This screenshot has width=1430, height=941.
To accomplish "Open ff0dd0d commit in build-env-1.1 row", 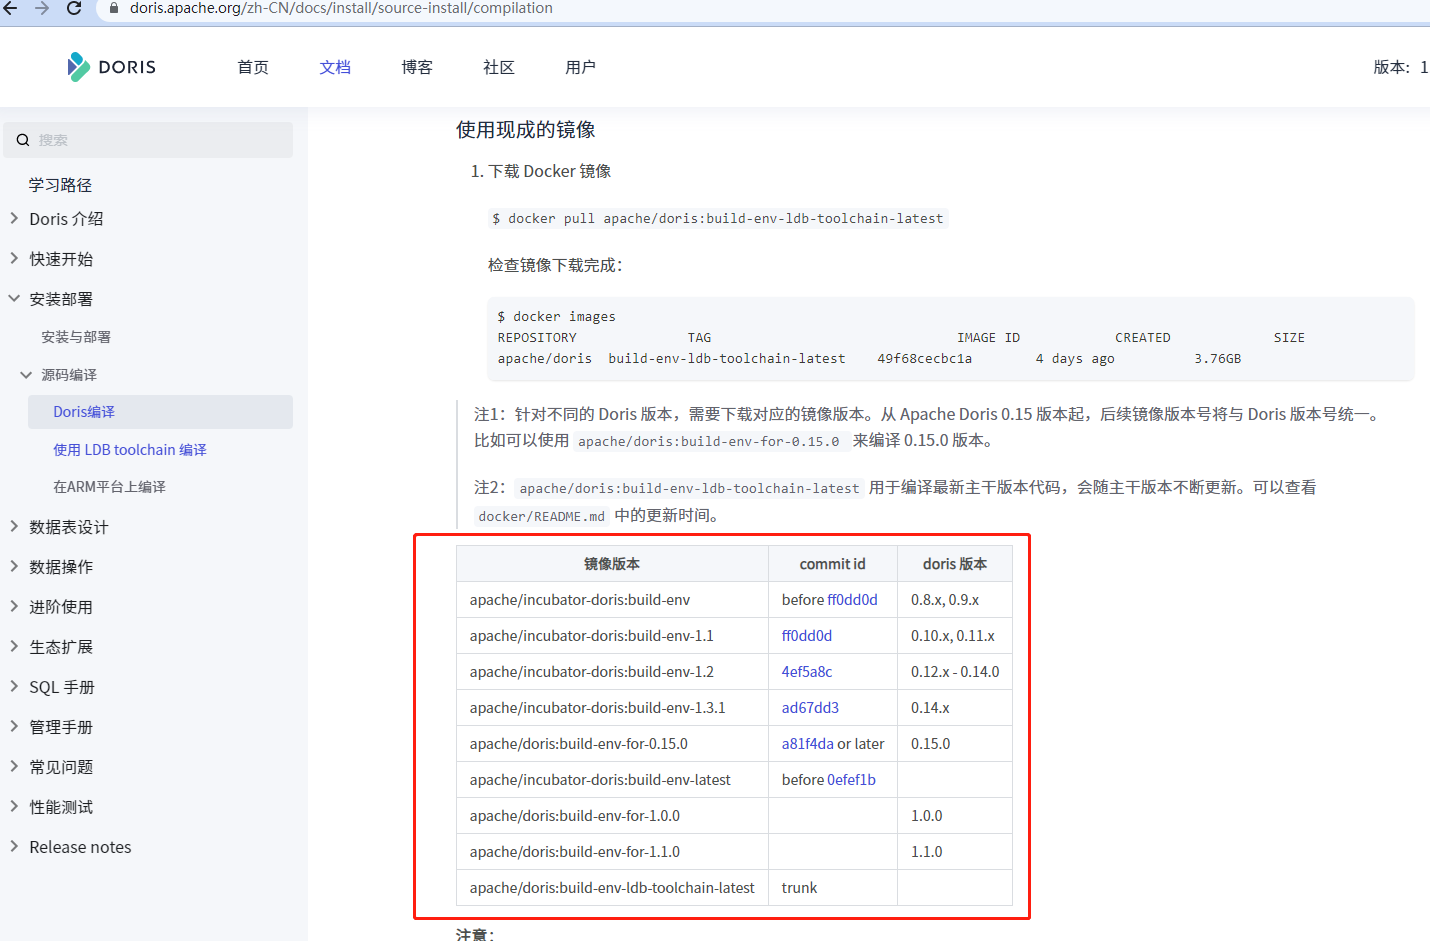I will tap(807, 636).
